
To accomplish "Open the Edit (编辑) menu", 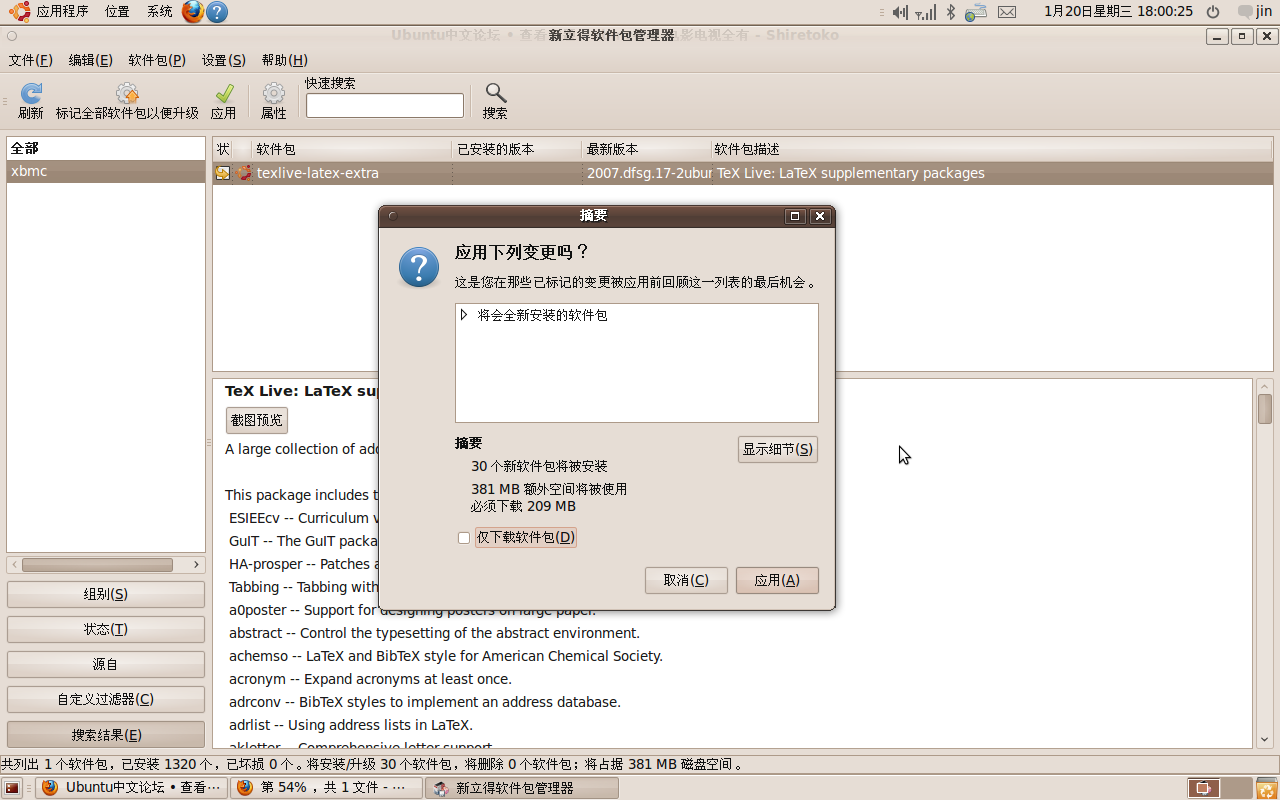I will tap(90, 60).
